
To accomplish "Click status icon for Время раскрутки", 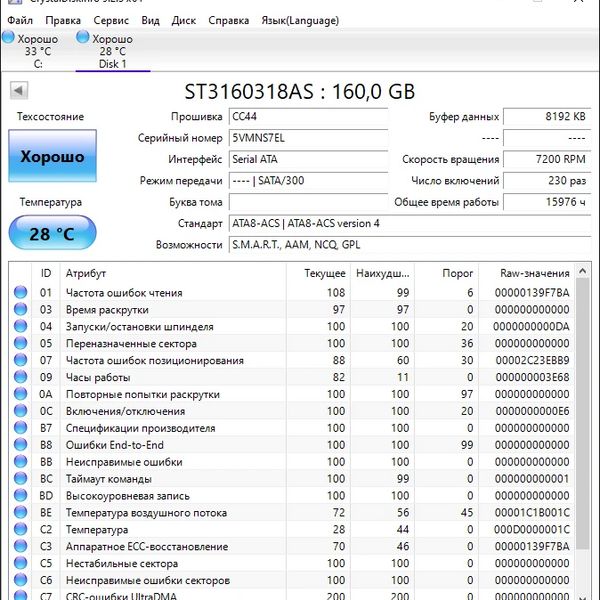I will 20,309.
